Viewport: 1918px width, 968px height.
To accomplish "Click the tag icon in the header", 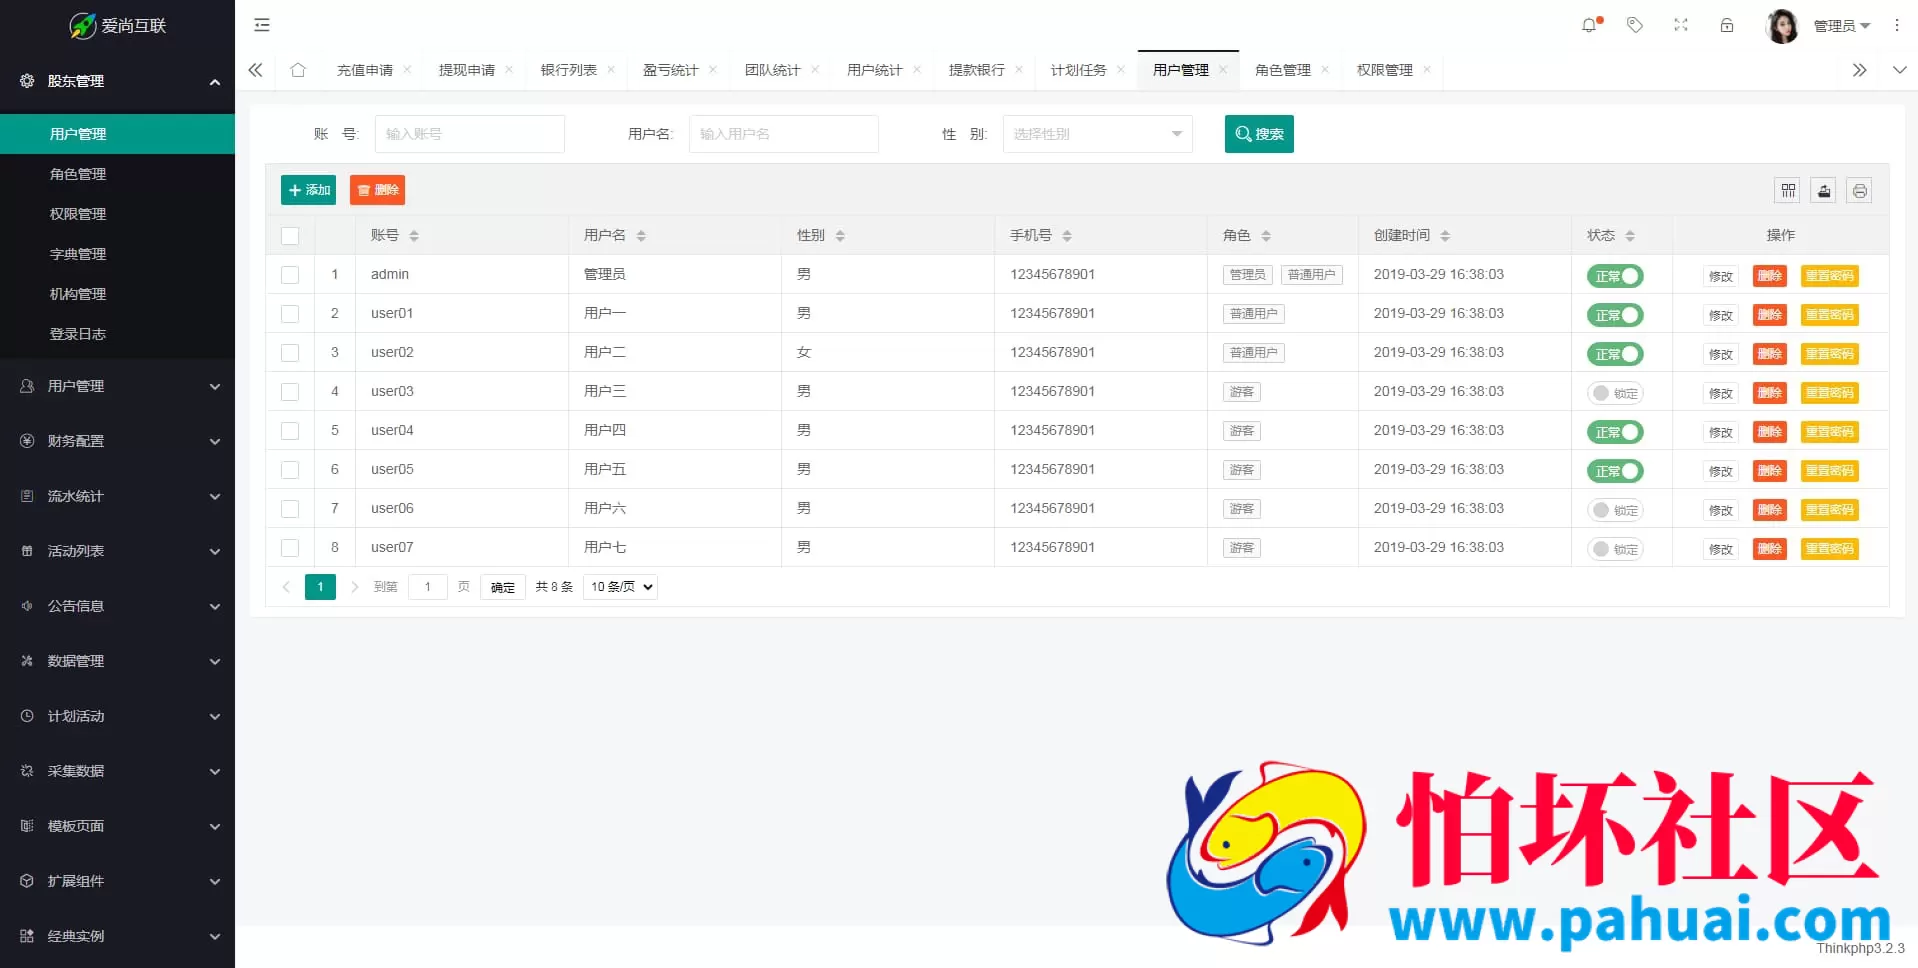I will tap(1635, 24).
